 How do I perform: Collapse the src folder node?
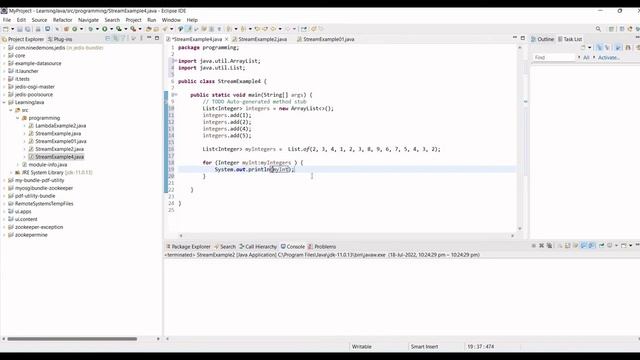click(11, 110)
